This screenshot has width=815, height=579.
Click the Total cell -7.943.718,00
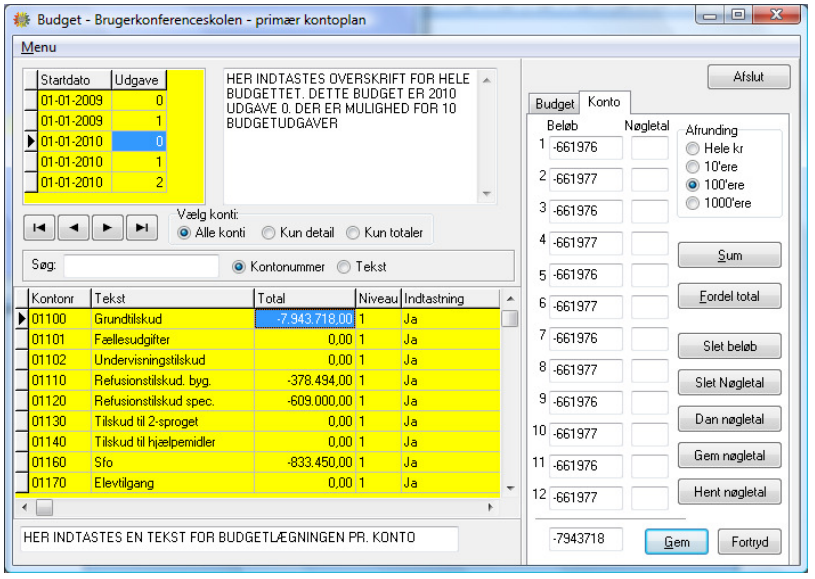pos(305,319)
